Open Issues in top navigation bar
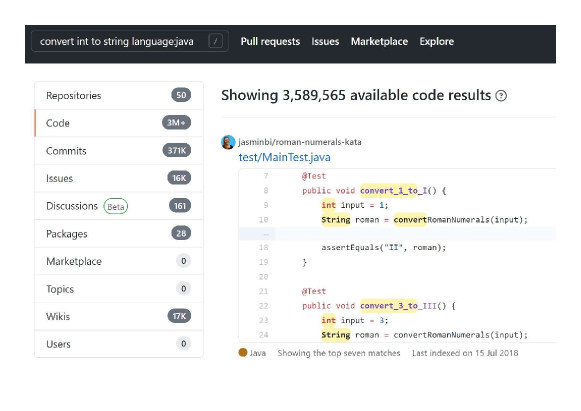The width and height of the screenshot is (581, 411). click(x=325, y=42)
